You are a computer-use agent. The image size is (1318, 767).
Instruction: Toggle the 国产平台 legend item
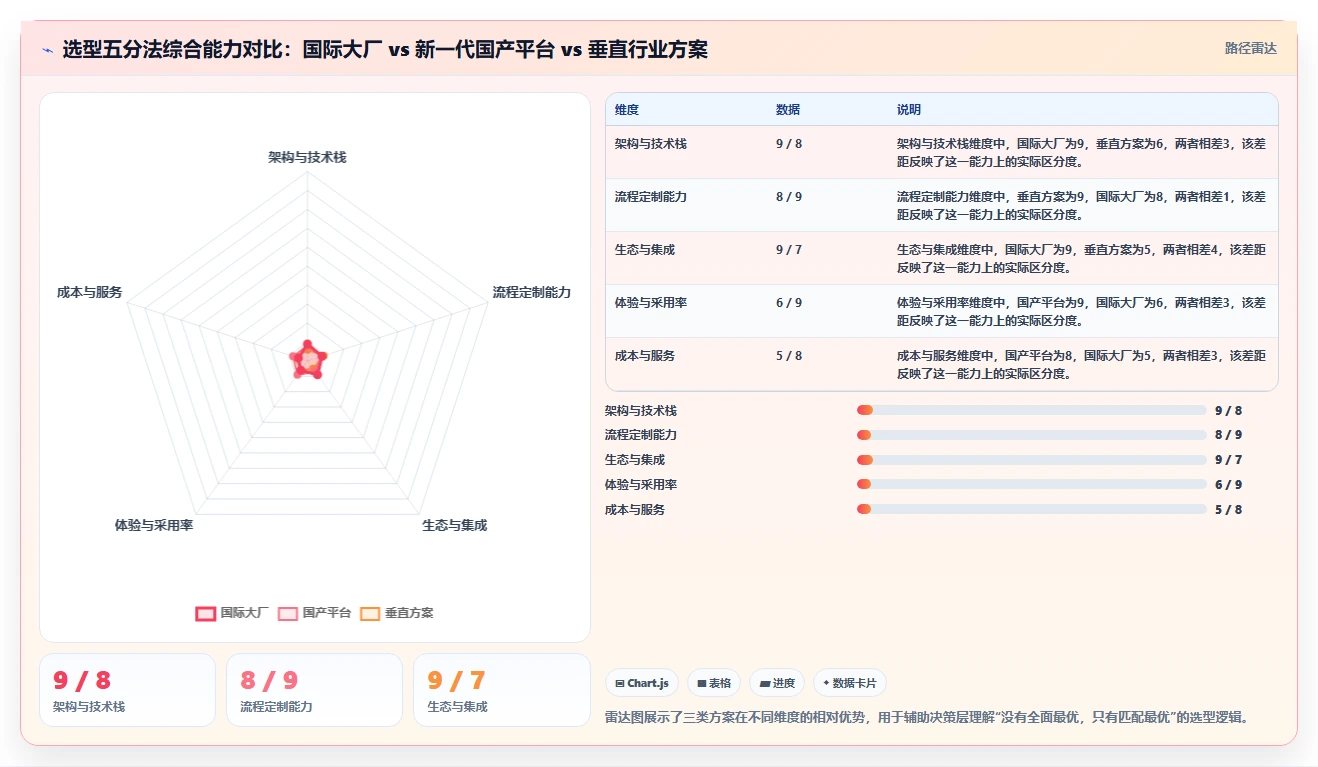[314, 613]
